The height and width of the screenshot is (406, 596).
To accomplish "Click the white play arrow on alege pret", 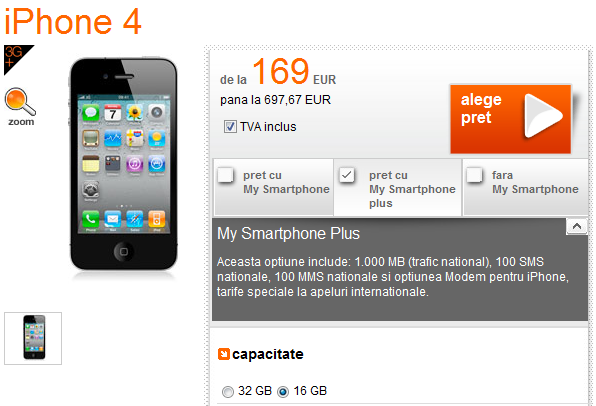I will 543,116.
